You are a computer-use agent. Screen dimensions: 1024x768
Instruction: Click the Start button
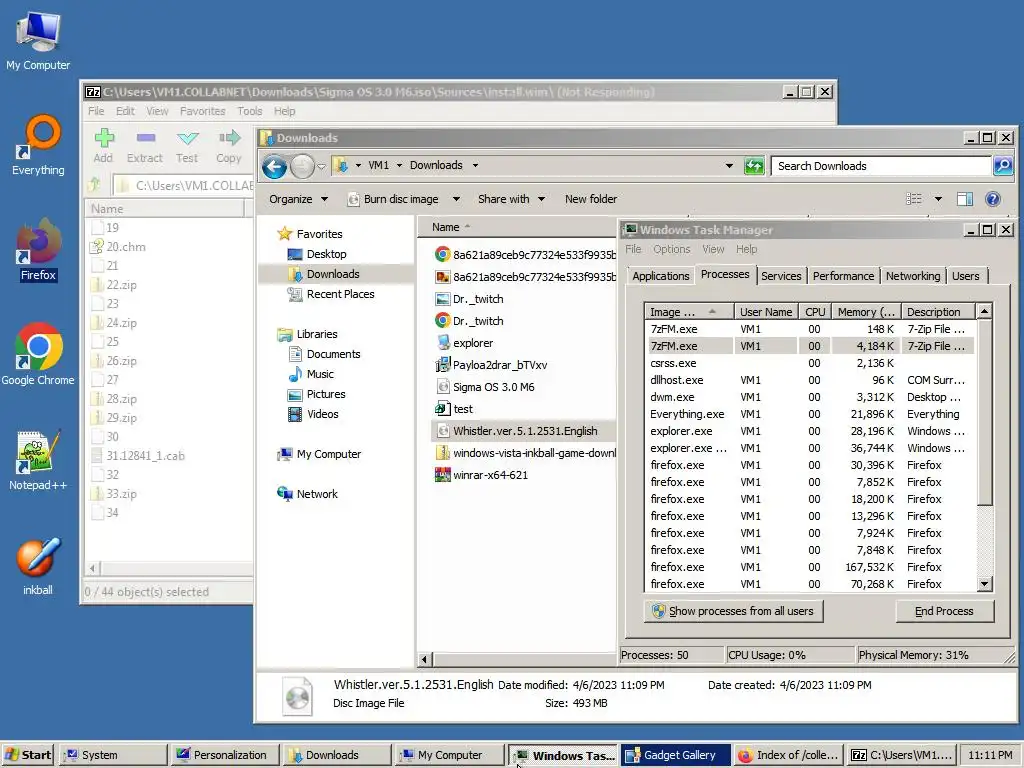click(29, 755)
